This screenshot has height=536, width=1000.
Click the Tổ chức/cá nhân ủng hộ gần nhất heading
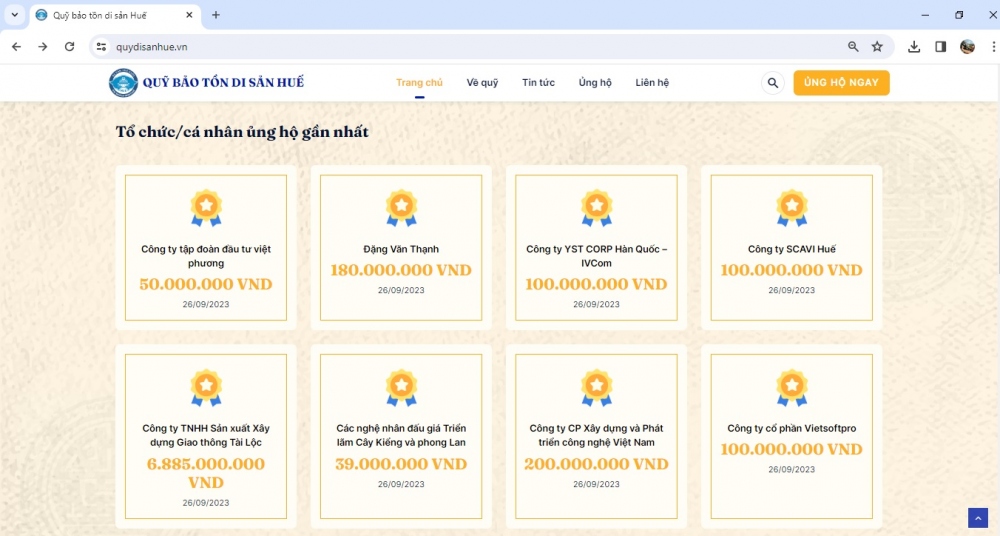tap(242, 132)
